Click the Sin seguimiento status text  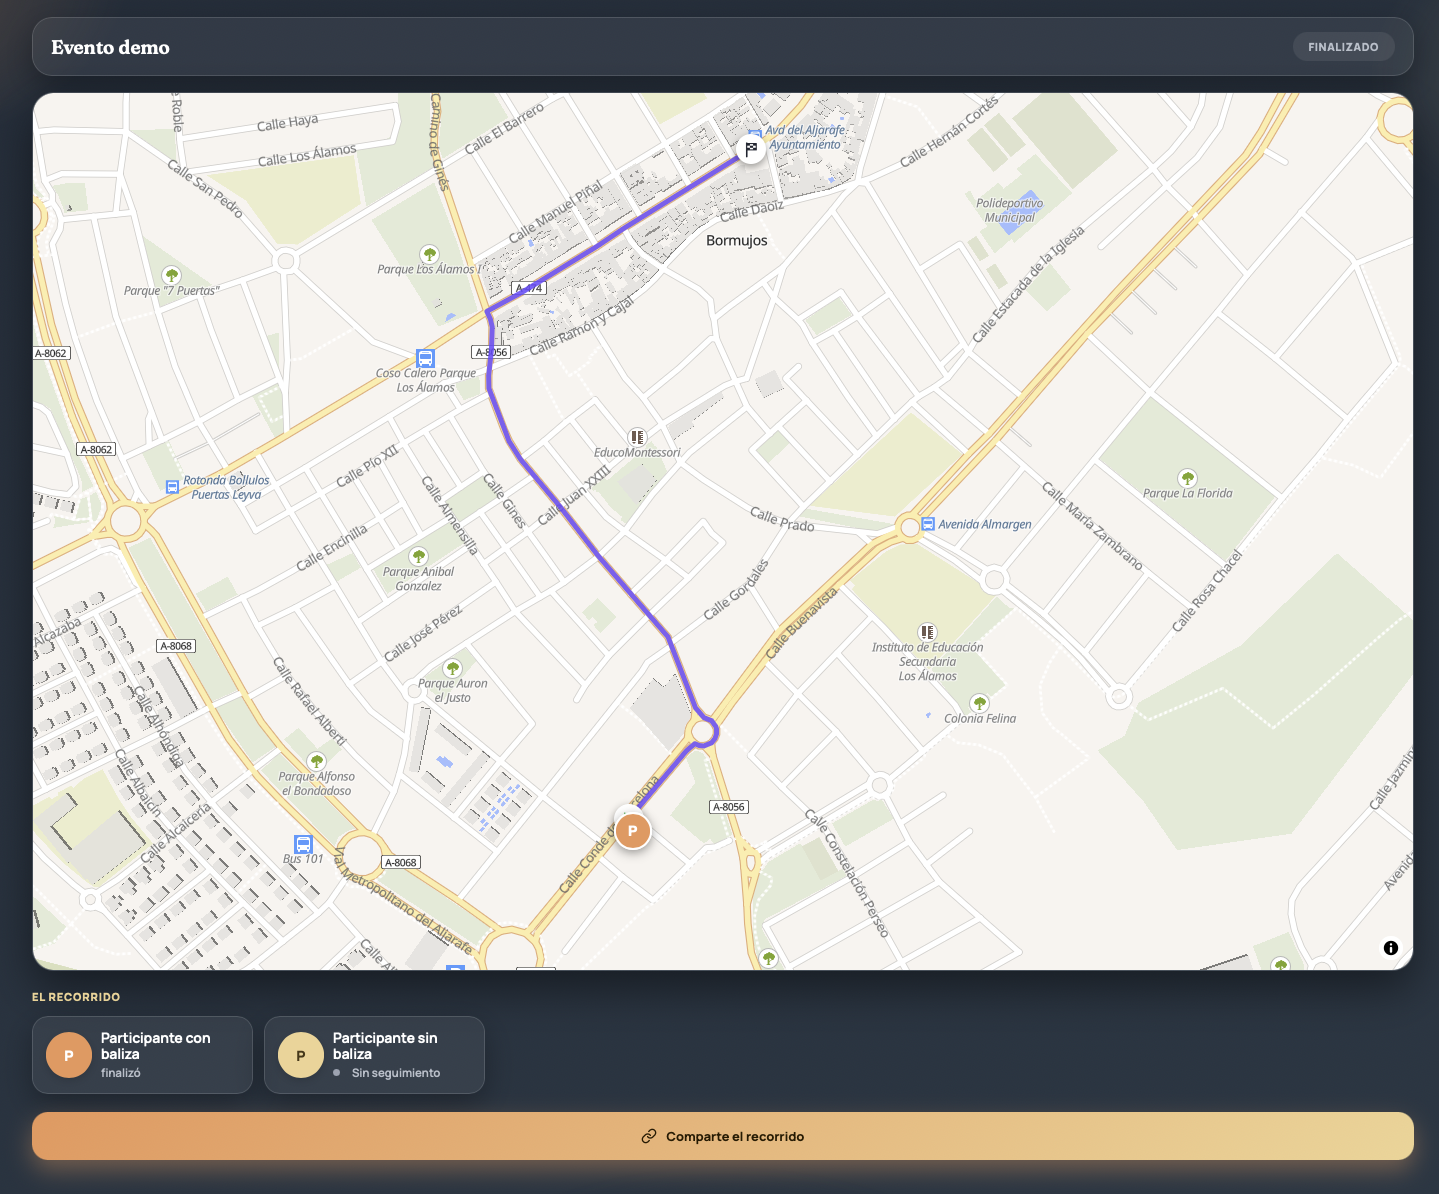pos(396,1073)
